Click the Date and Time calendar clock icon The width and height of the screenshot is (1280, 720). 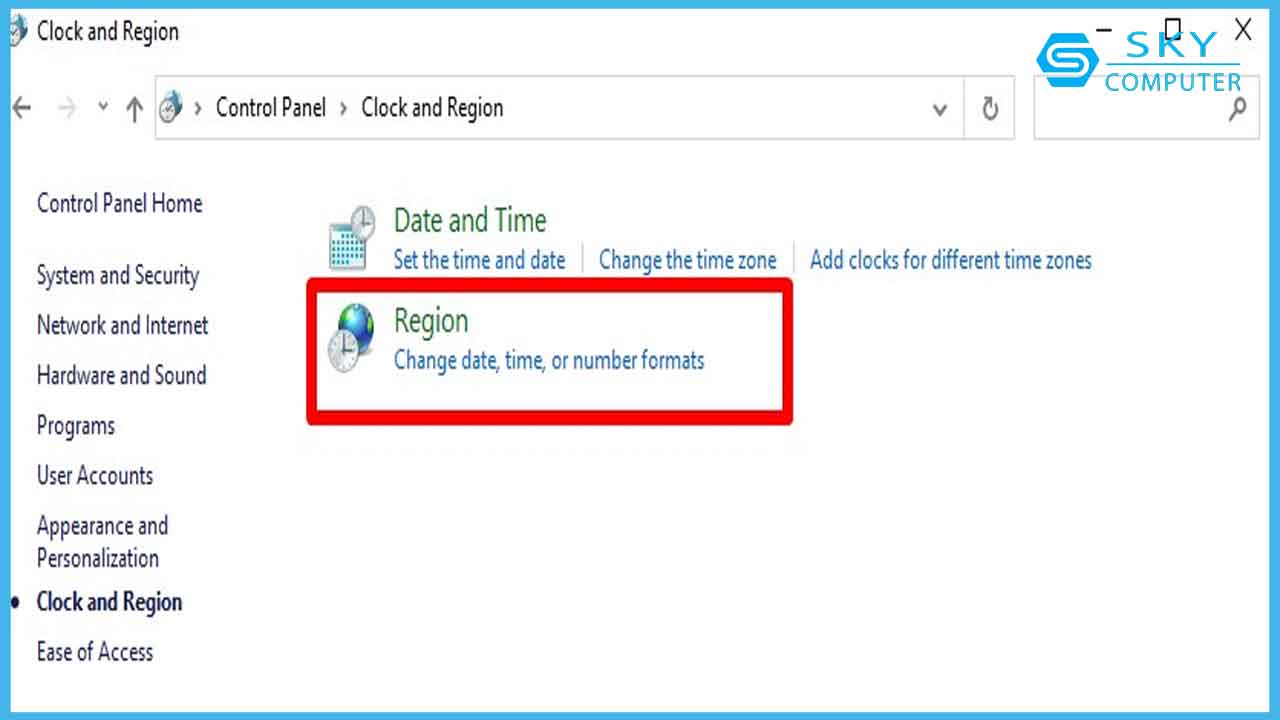[352, 238]
